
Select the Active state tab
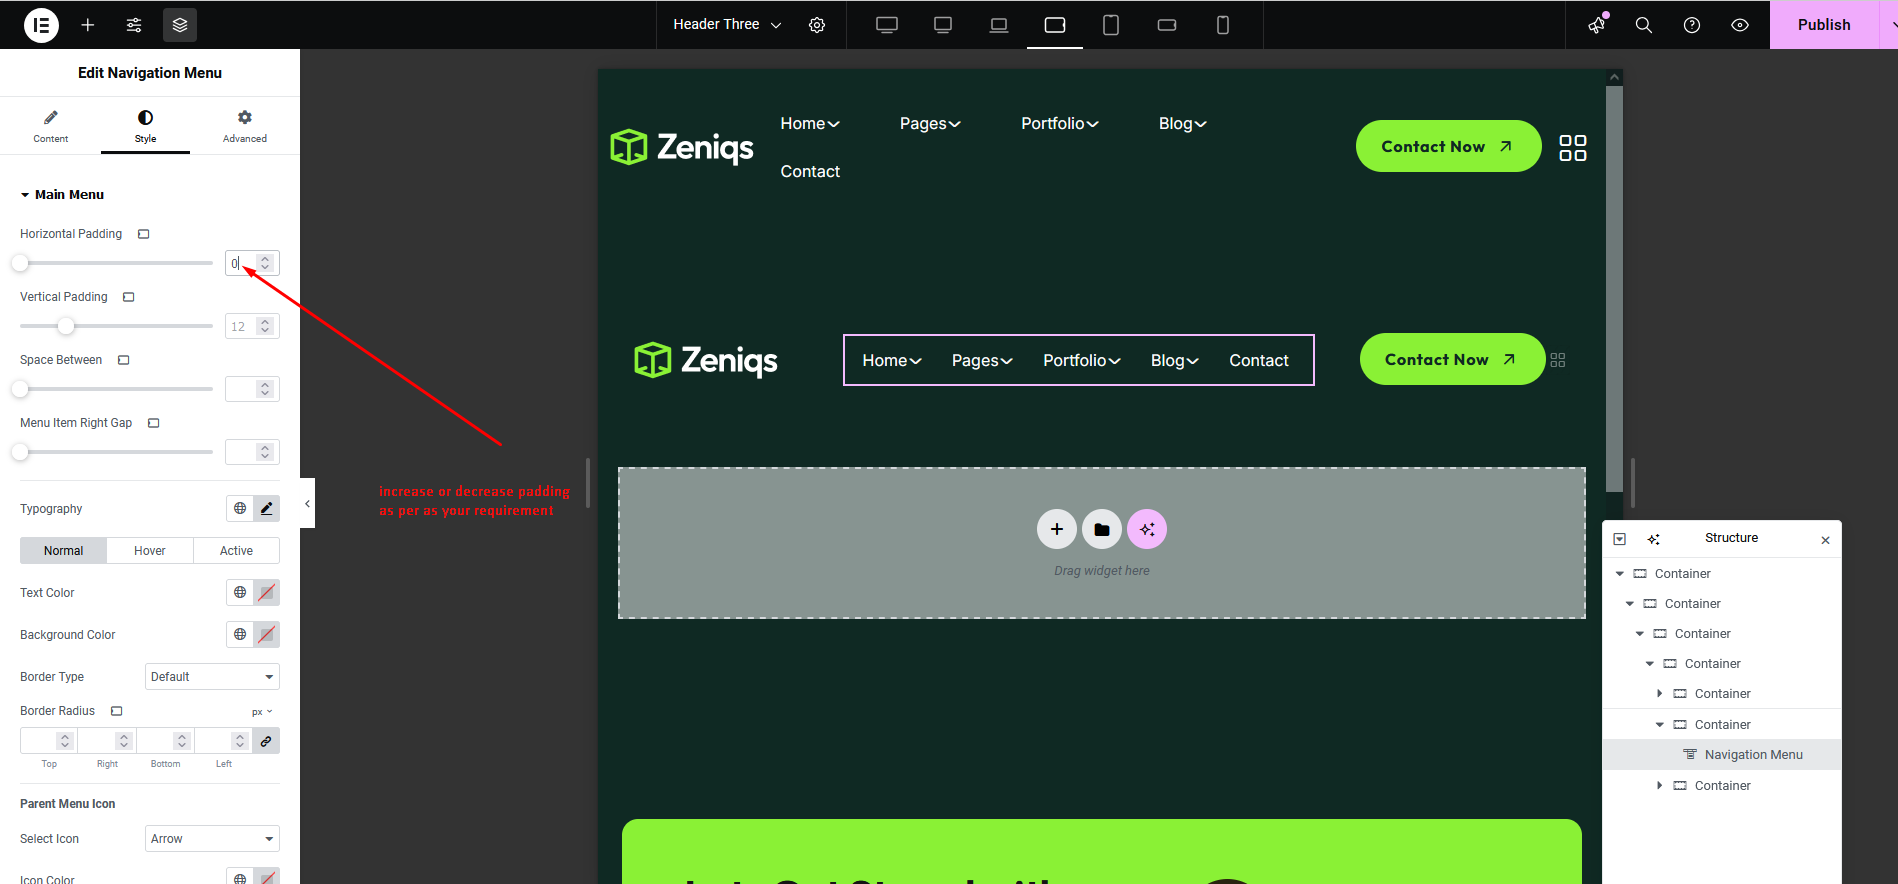click(x=236, y=551)
